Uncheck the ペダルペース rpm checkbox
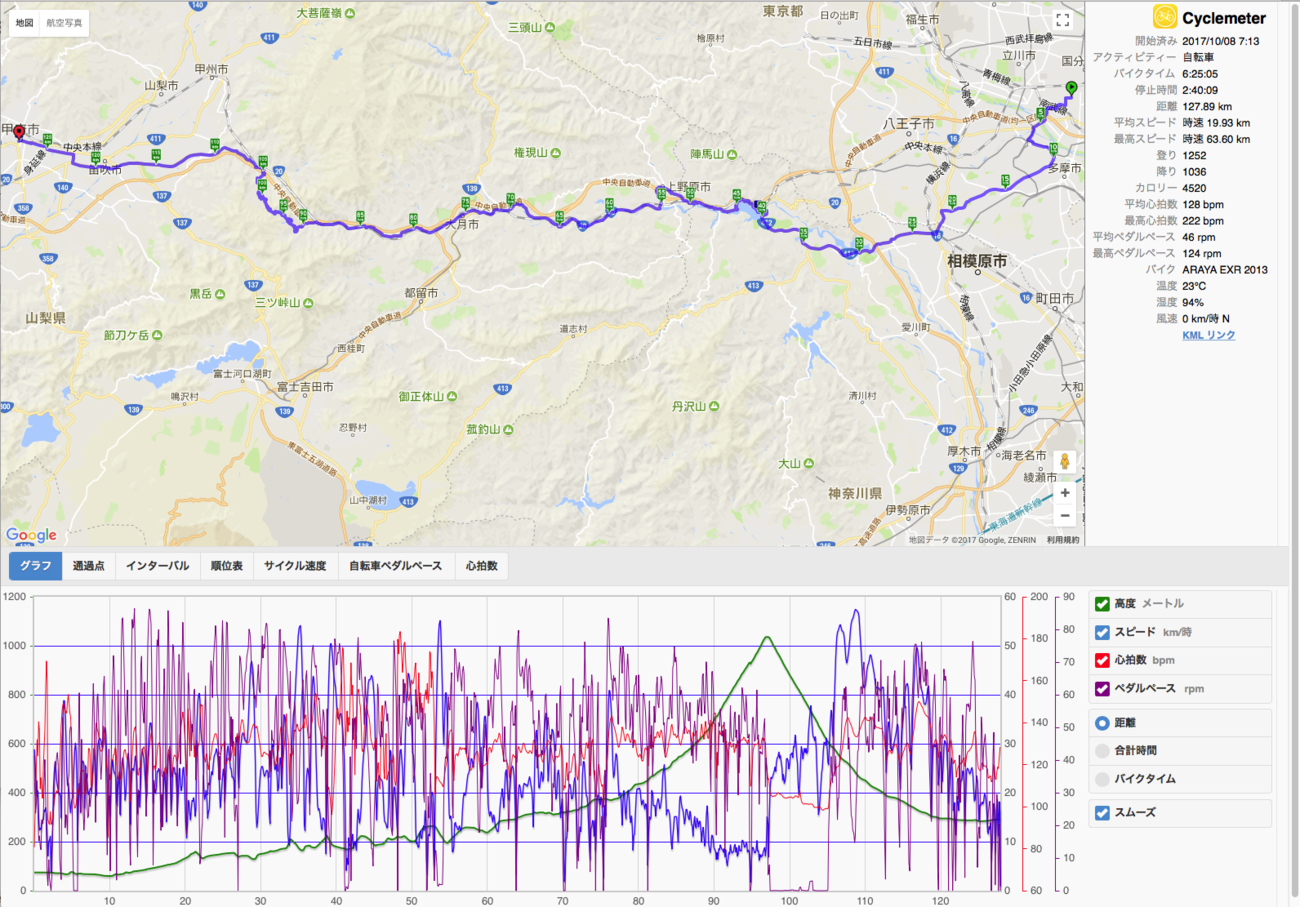This screenshot has height=907, width=1300. pyautogui.click(x=1102, y=688)
